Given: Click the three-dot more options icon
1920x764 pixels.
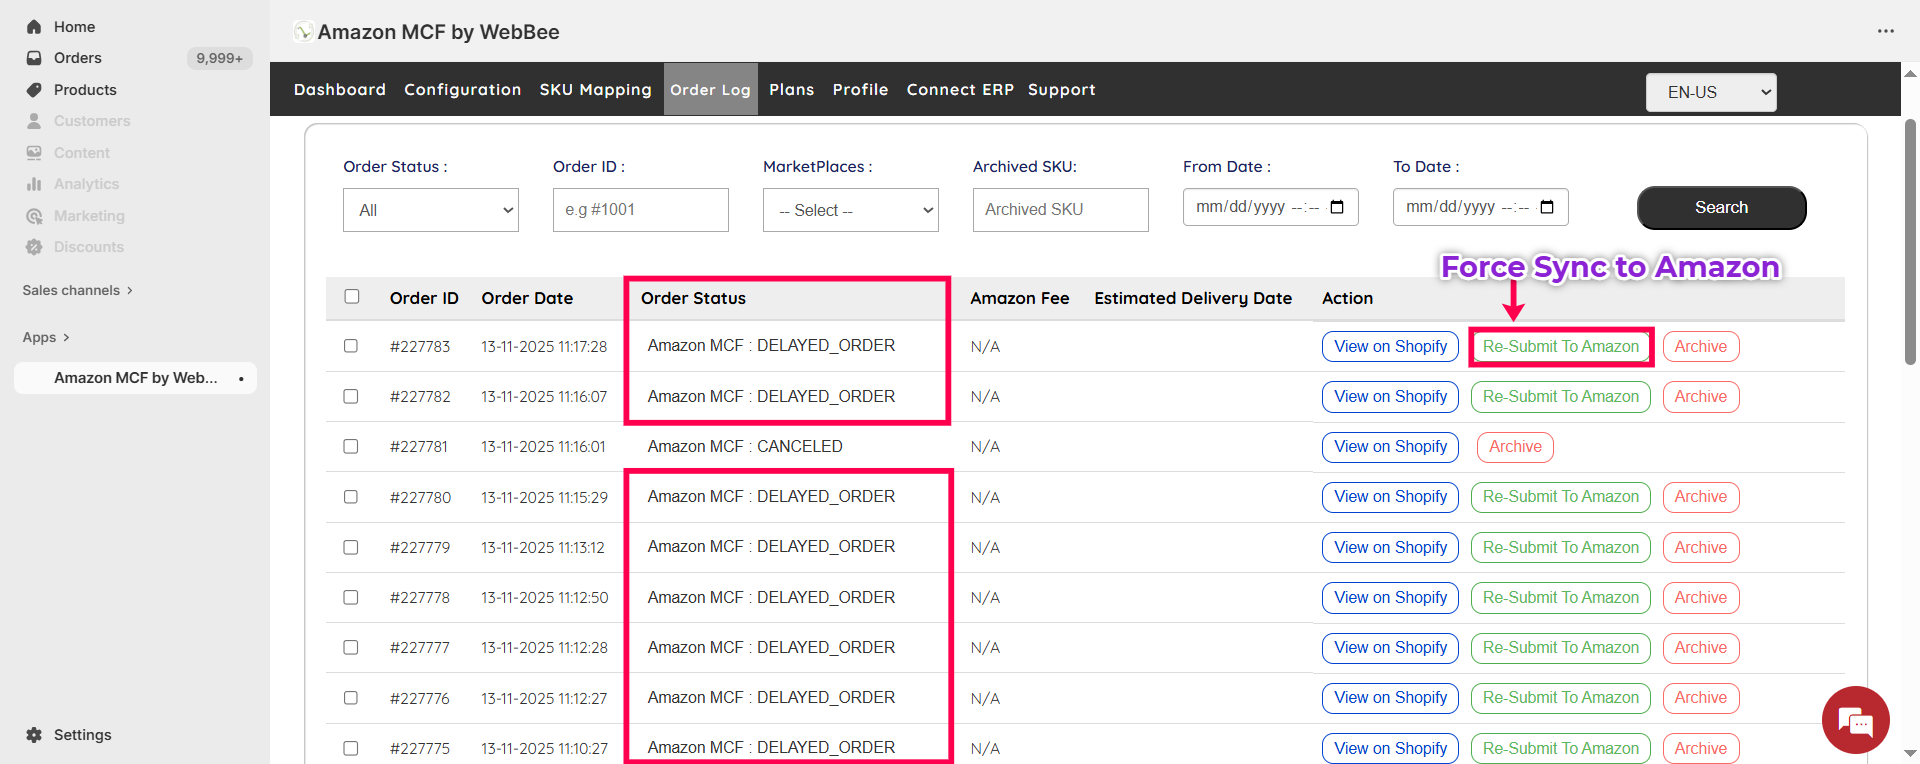Looking at the screenshot, I should click(1885, 31).
